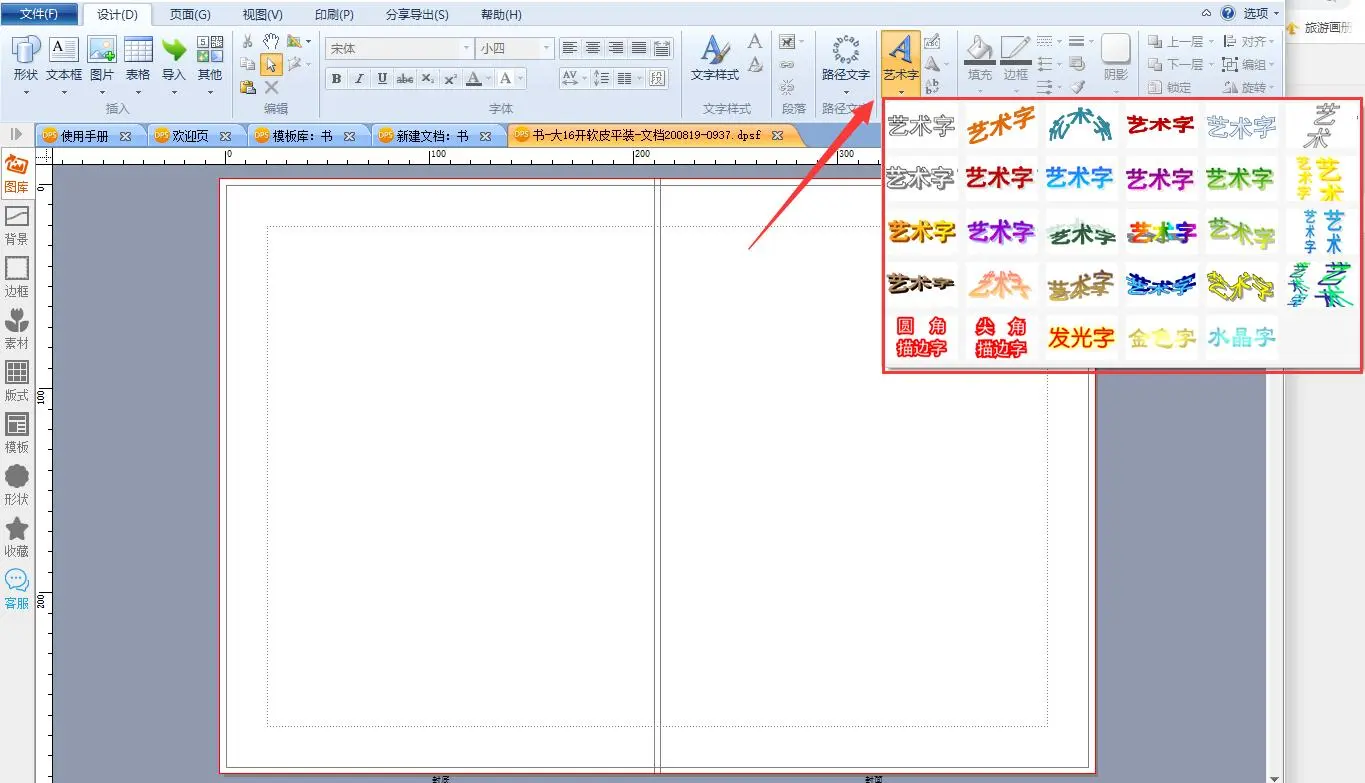The height and width of the screenshot is (783, 1365).
Task: Insert a table using 表格 icon
Action: (x=138, y=58)
